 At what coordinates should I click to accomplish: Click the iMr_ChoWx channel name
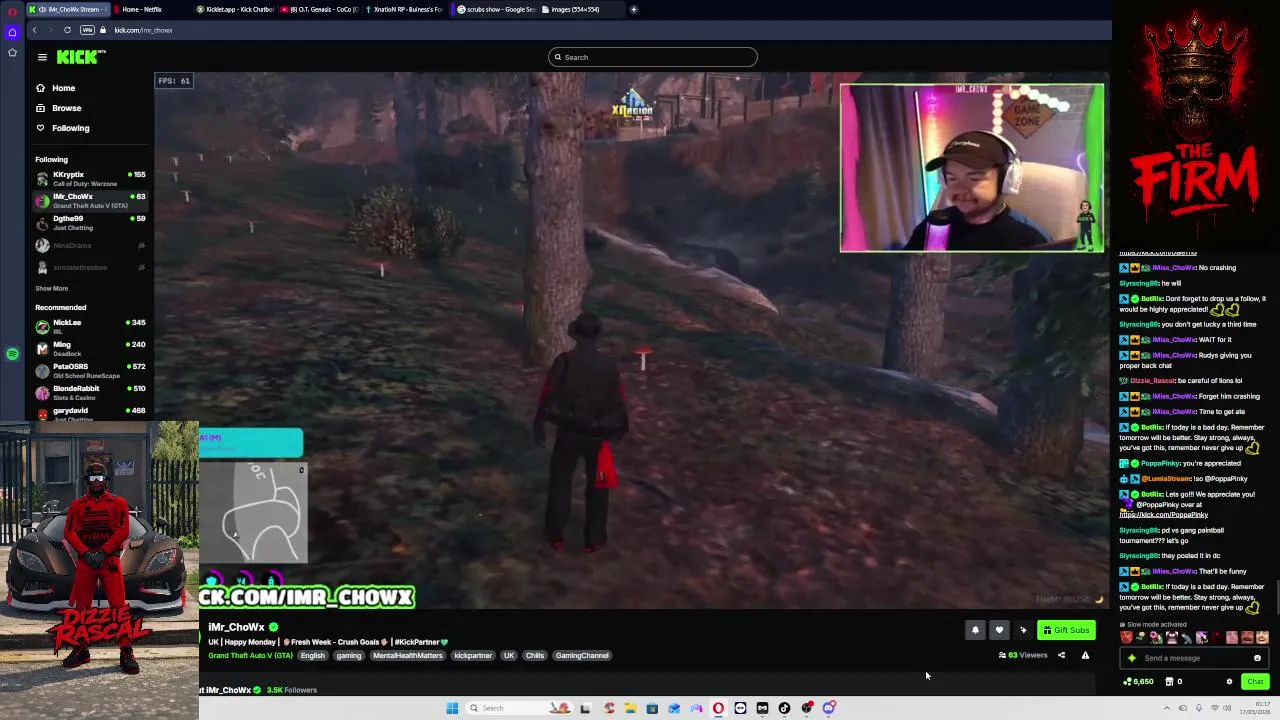236,627
